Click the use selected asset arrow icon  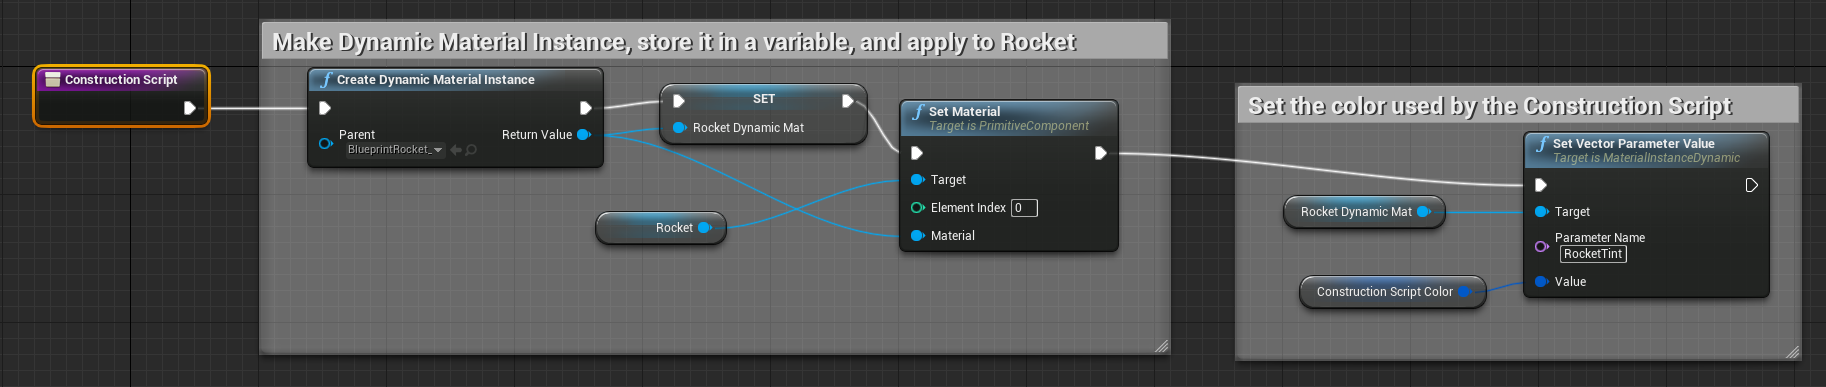(x=456, y=150)
